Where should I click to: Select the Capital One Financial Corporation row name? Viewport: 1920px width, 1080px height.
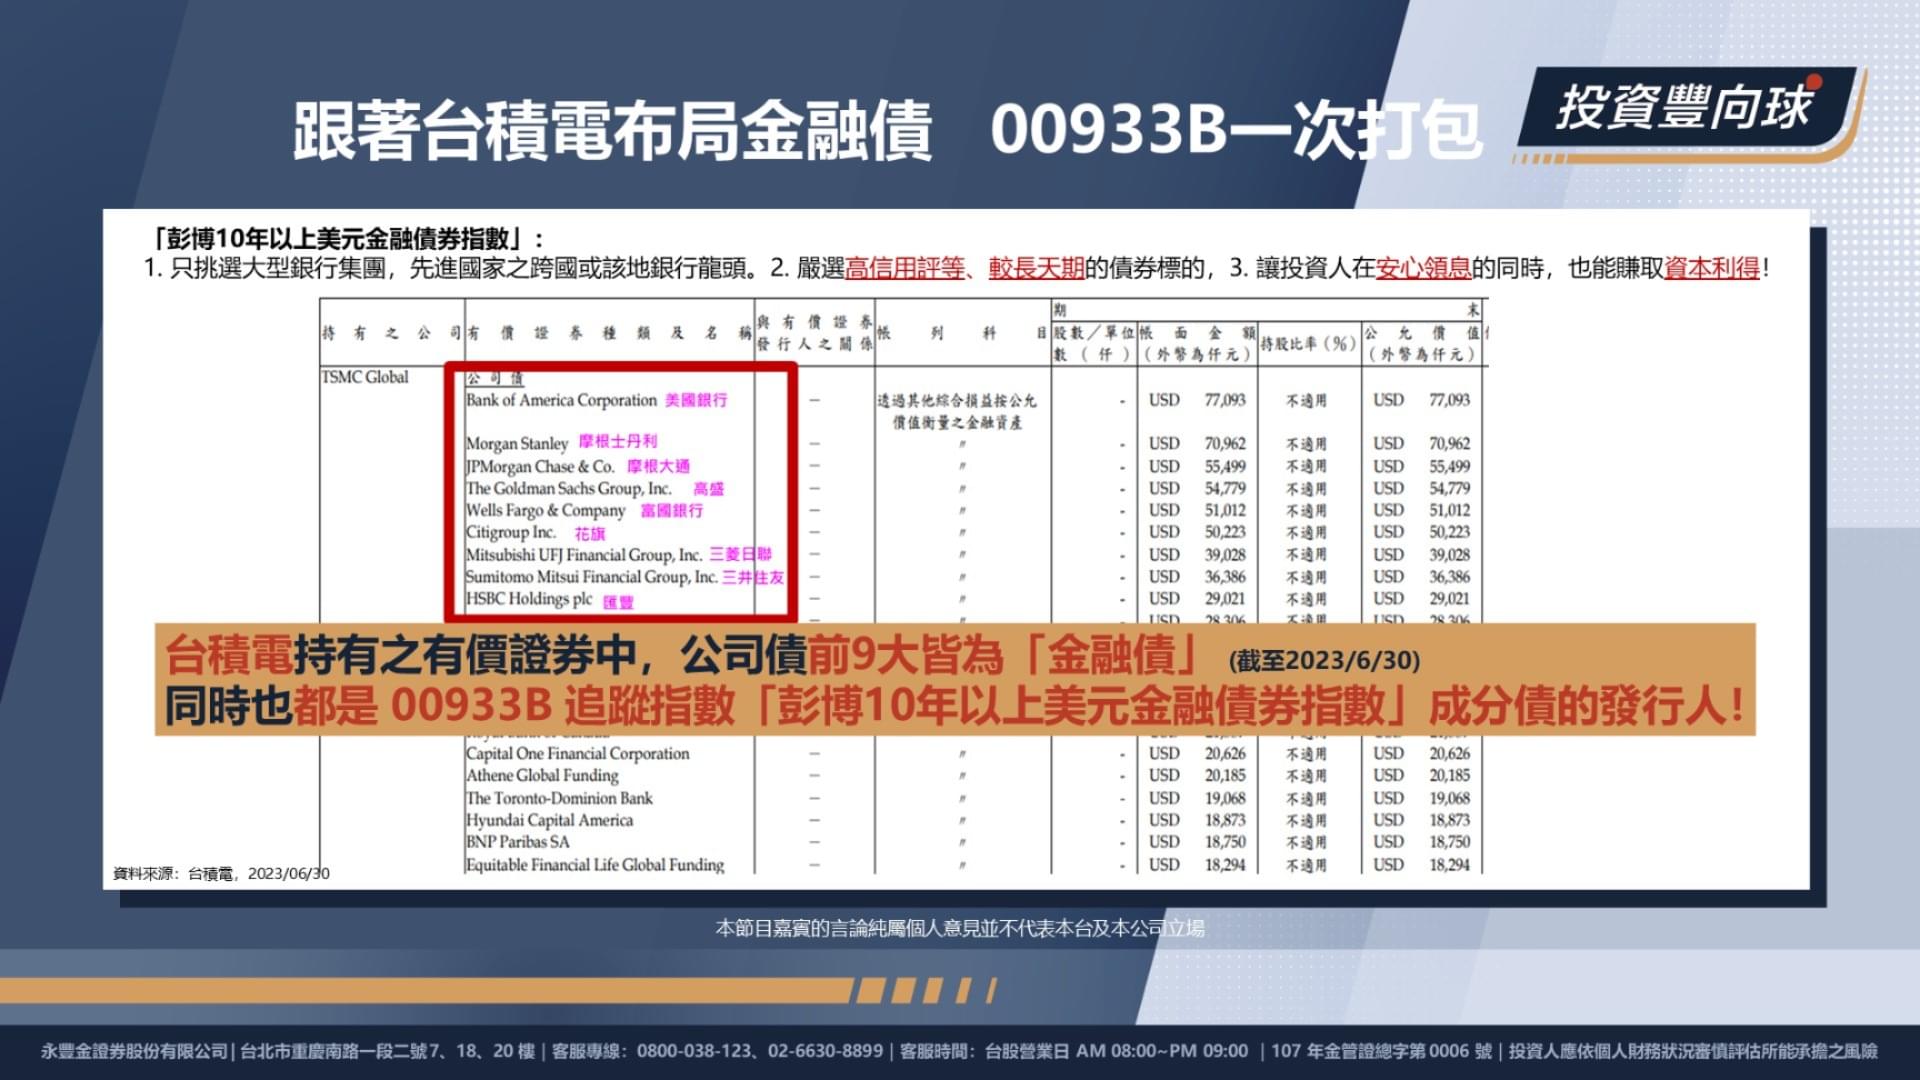pyautogui.click(x=578, y=753)
